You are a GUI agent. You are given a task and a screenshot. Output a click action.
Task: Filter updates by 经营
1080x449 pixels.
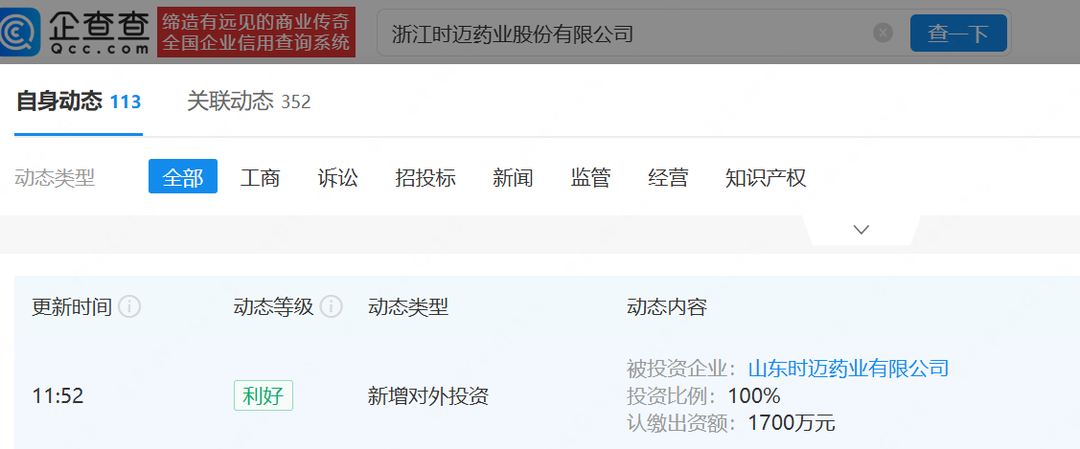(667, 178)
